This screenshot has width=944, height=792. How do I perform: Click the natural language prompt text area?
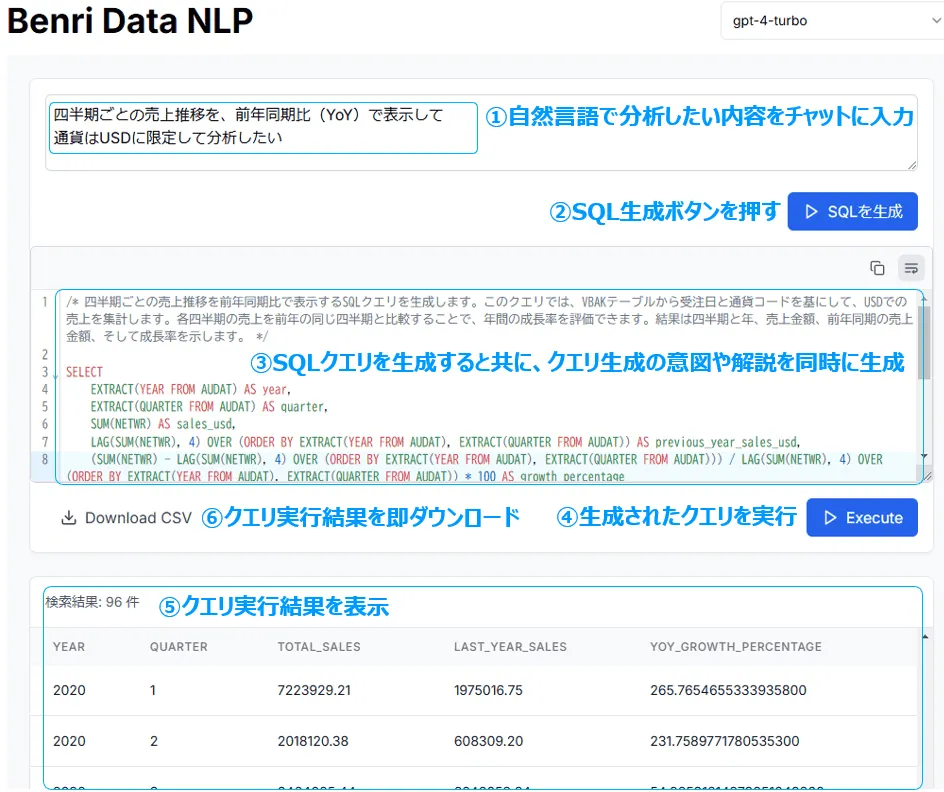(481, 132)
